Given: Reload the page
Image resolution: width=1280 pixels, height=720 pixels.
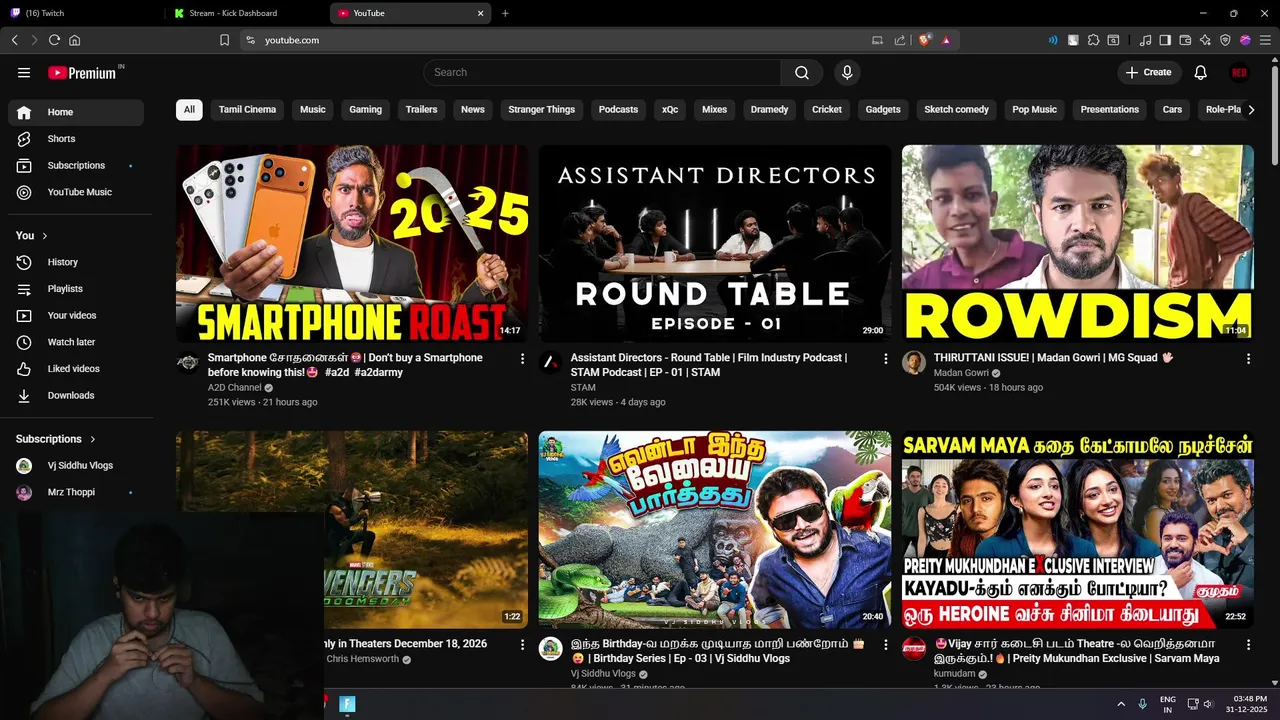Looking at the screenshot, I should pos(54,40).
